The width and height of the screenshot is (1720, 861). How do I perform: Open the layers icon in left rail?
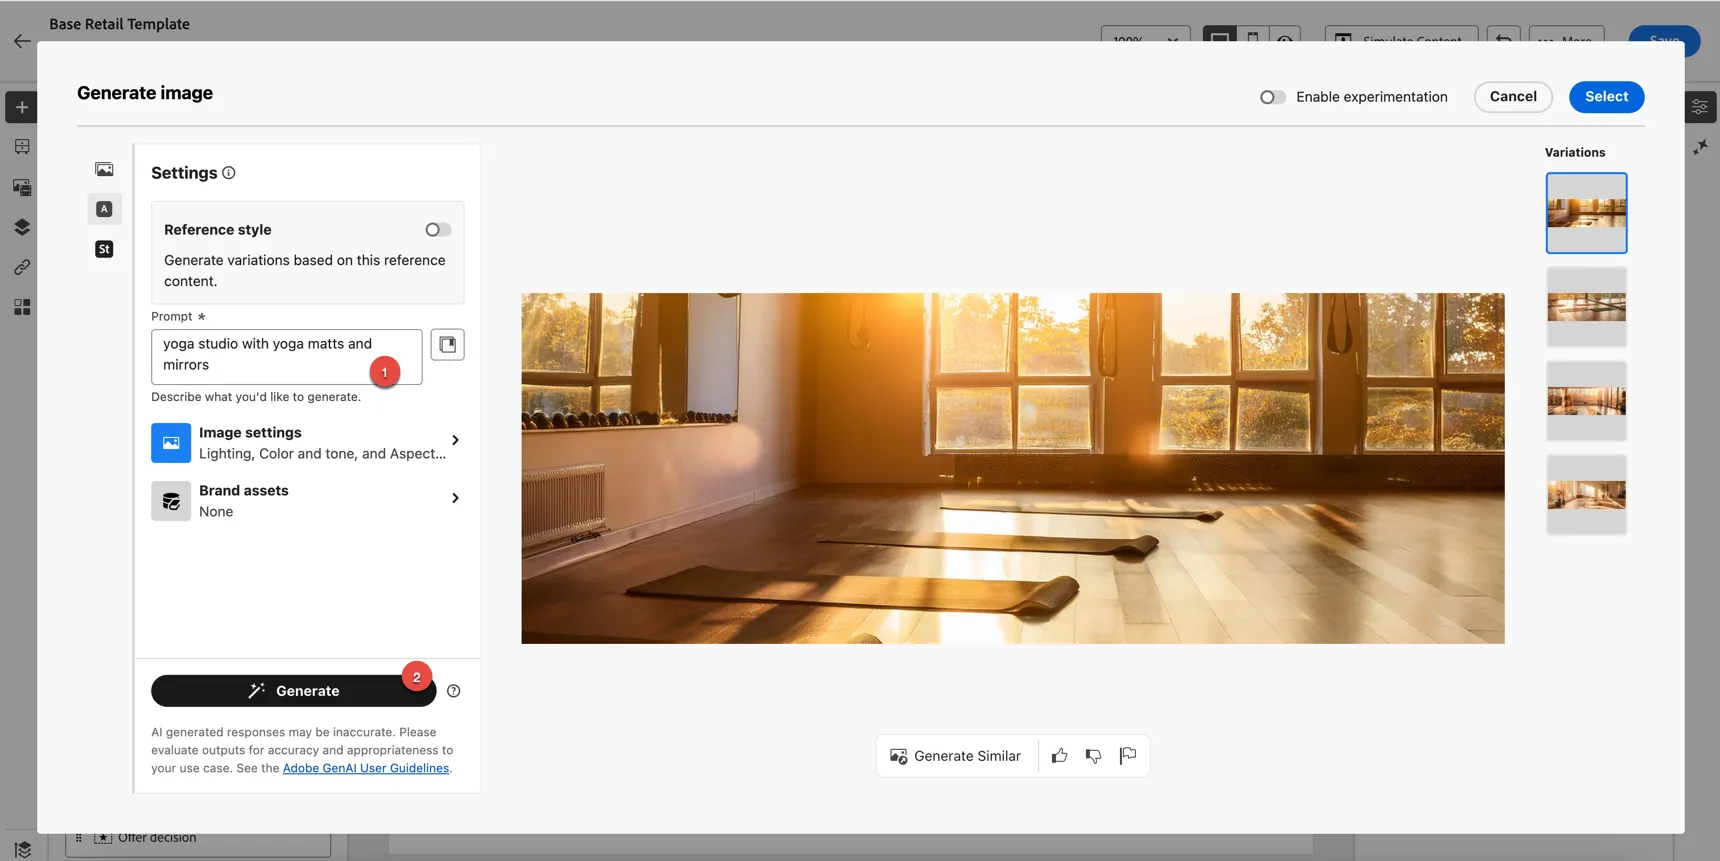click(x=22, y=227)
